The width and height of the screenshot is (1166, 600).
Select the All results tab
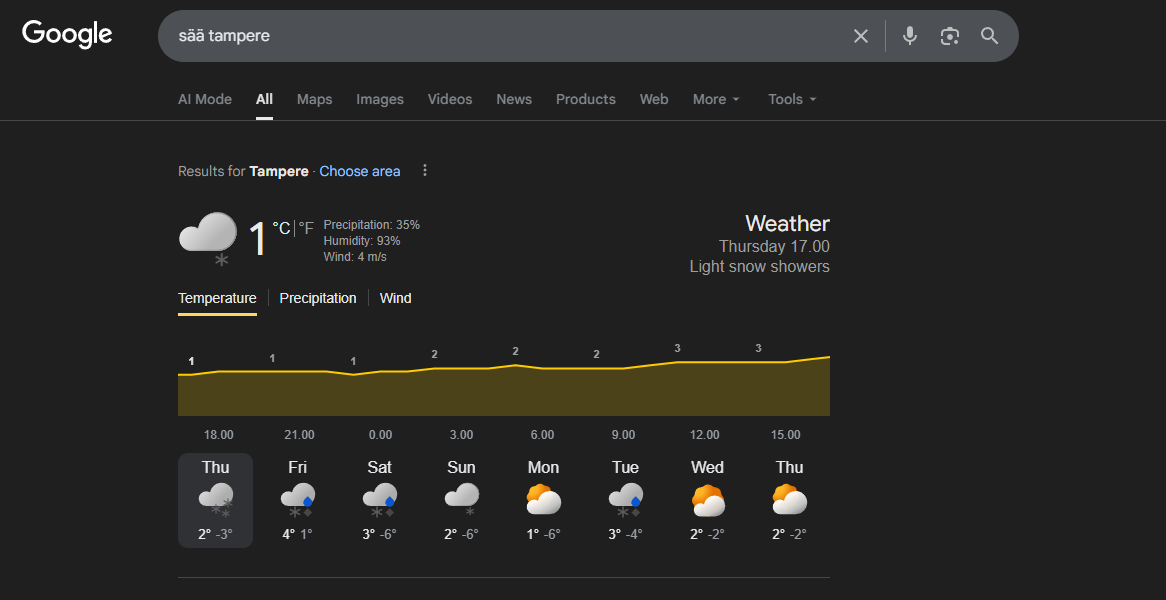(x=264, y=99)
